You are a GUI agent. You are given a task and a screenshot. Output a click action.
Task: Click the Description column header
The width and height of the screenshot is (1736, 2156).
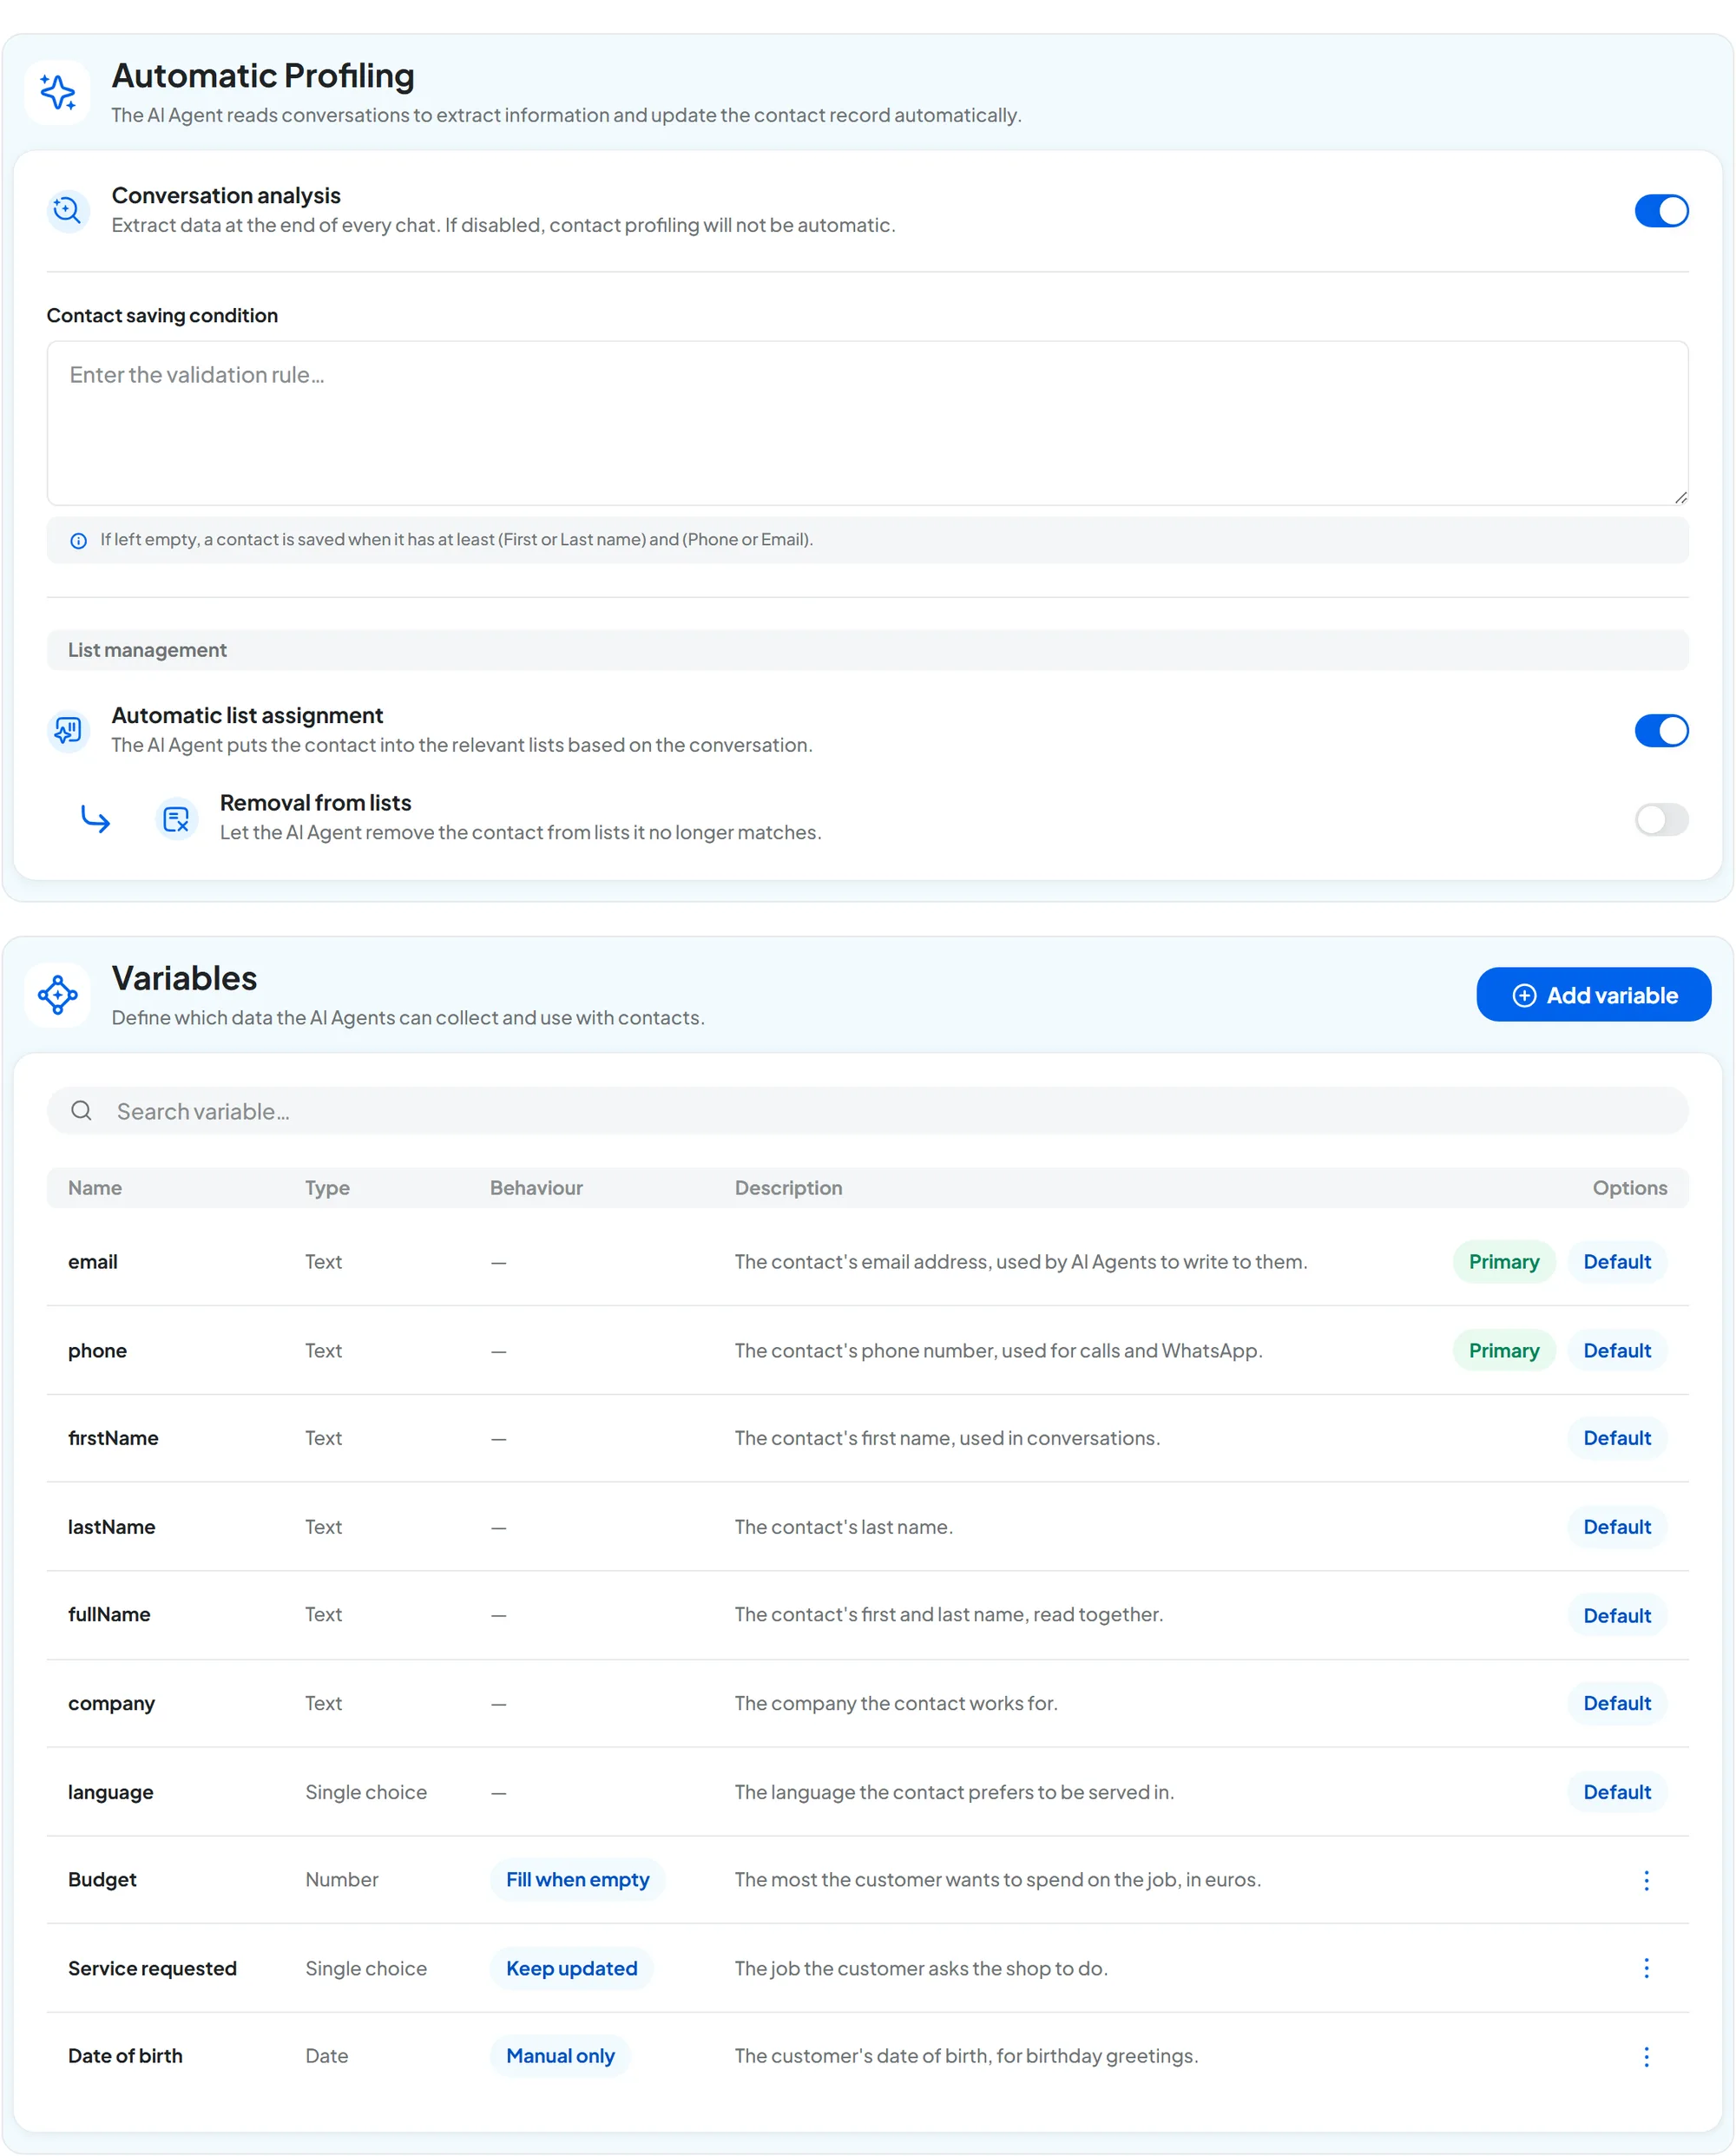788,1188
